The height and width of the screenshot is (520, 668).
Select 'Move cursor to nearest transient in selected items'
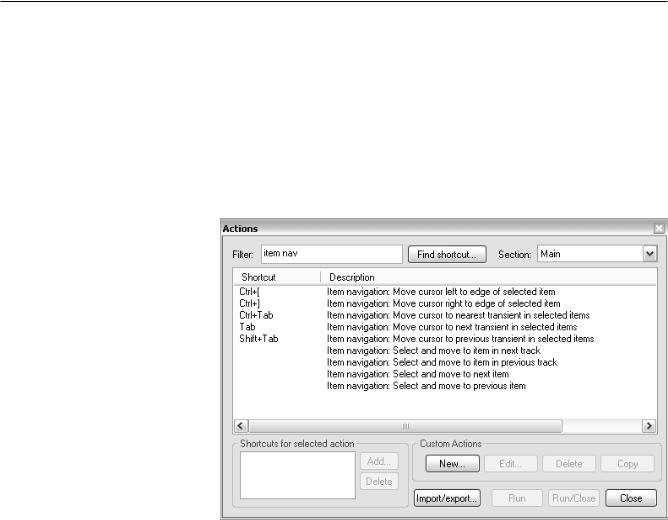pos(458,315)
